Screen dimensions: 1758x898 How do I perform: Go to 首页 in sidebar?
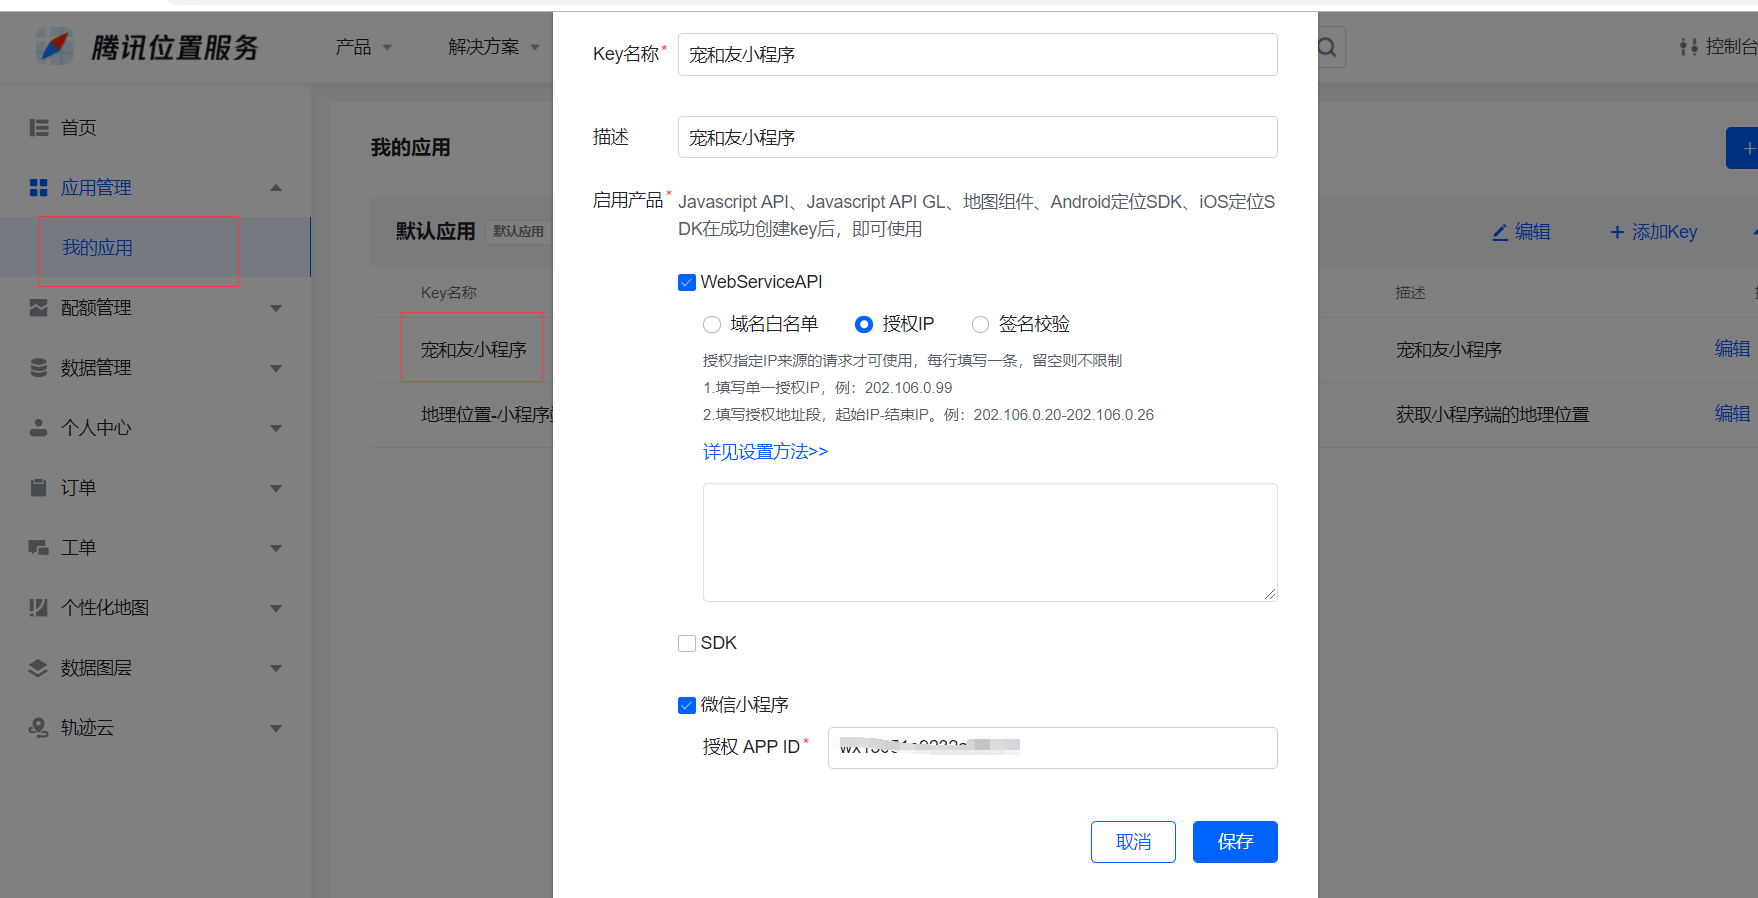(79, 128)
